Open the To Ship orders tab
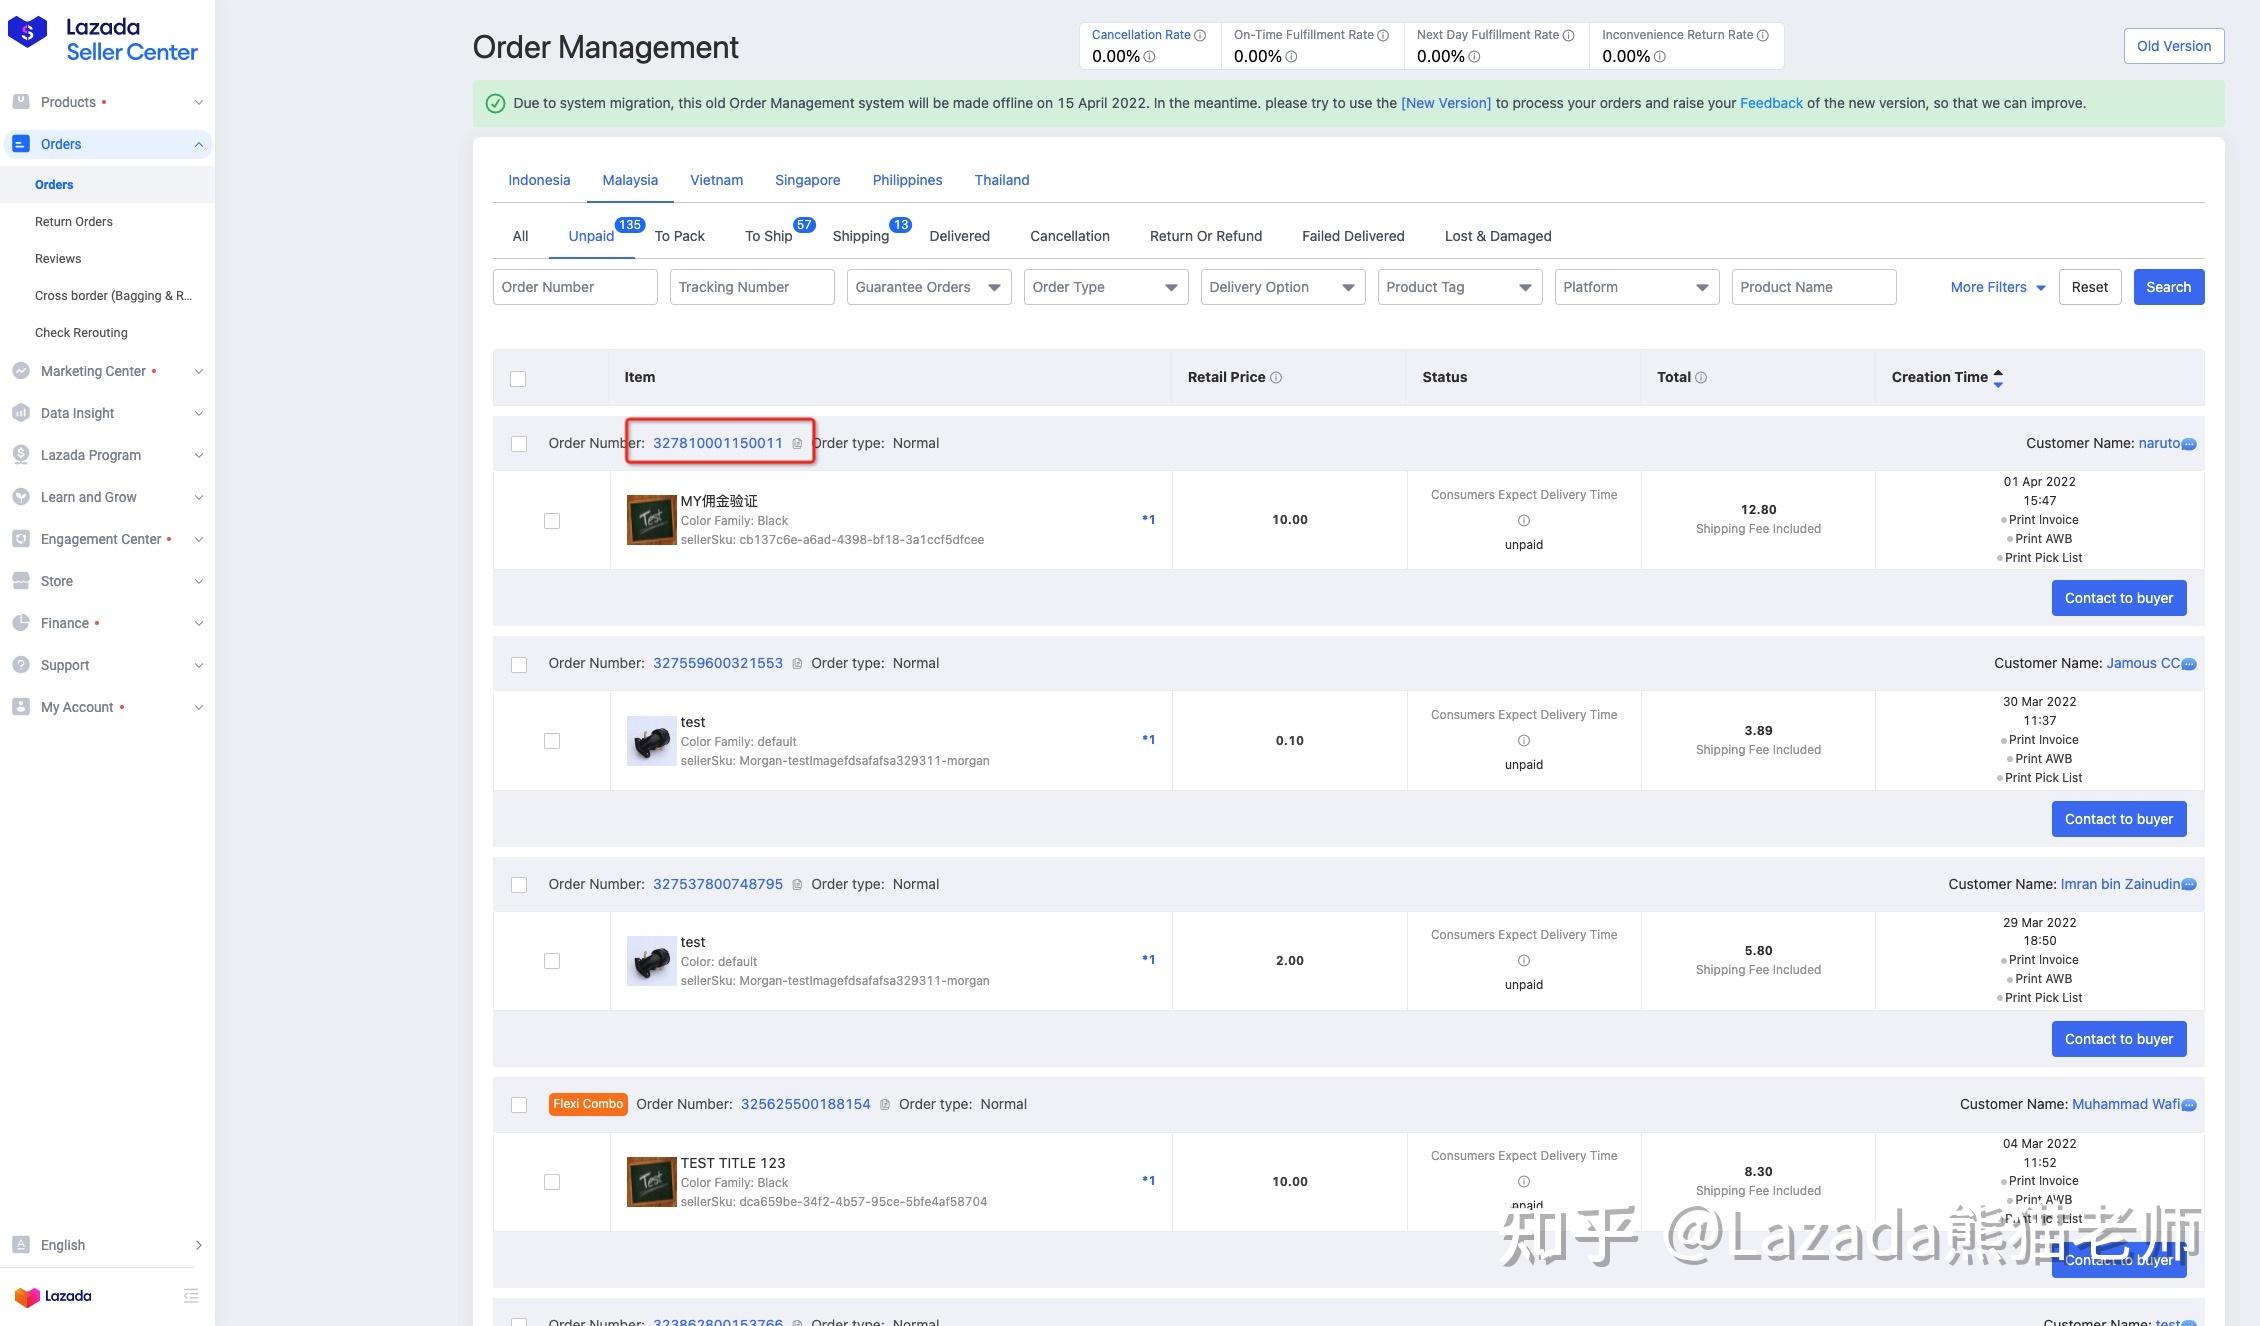Screen dimensions: 2260x1326 click(768, 236)
